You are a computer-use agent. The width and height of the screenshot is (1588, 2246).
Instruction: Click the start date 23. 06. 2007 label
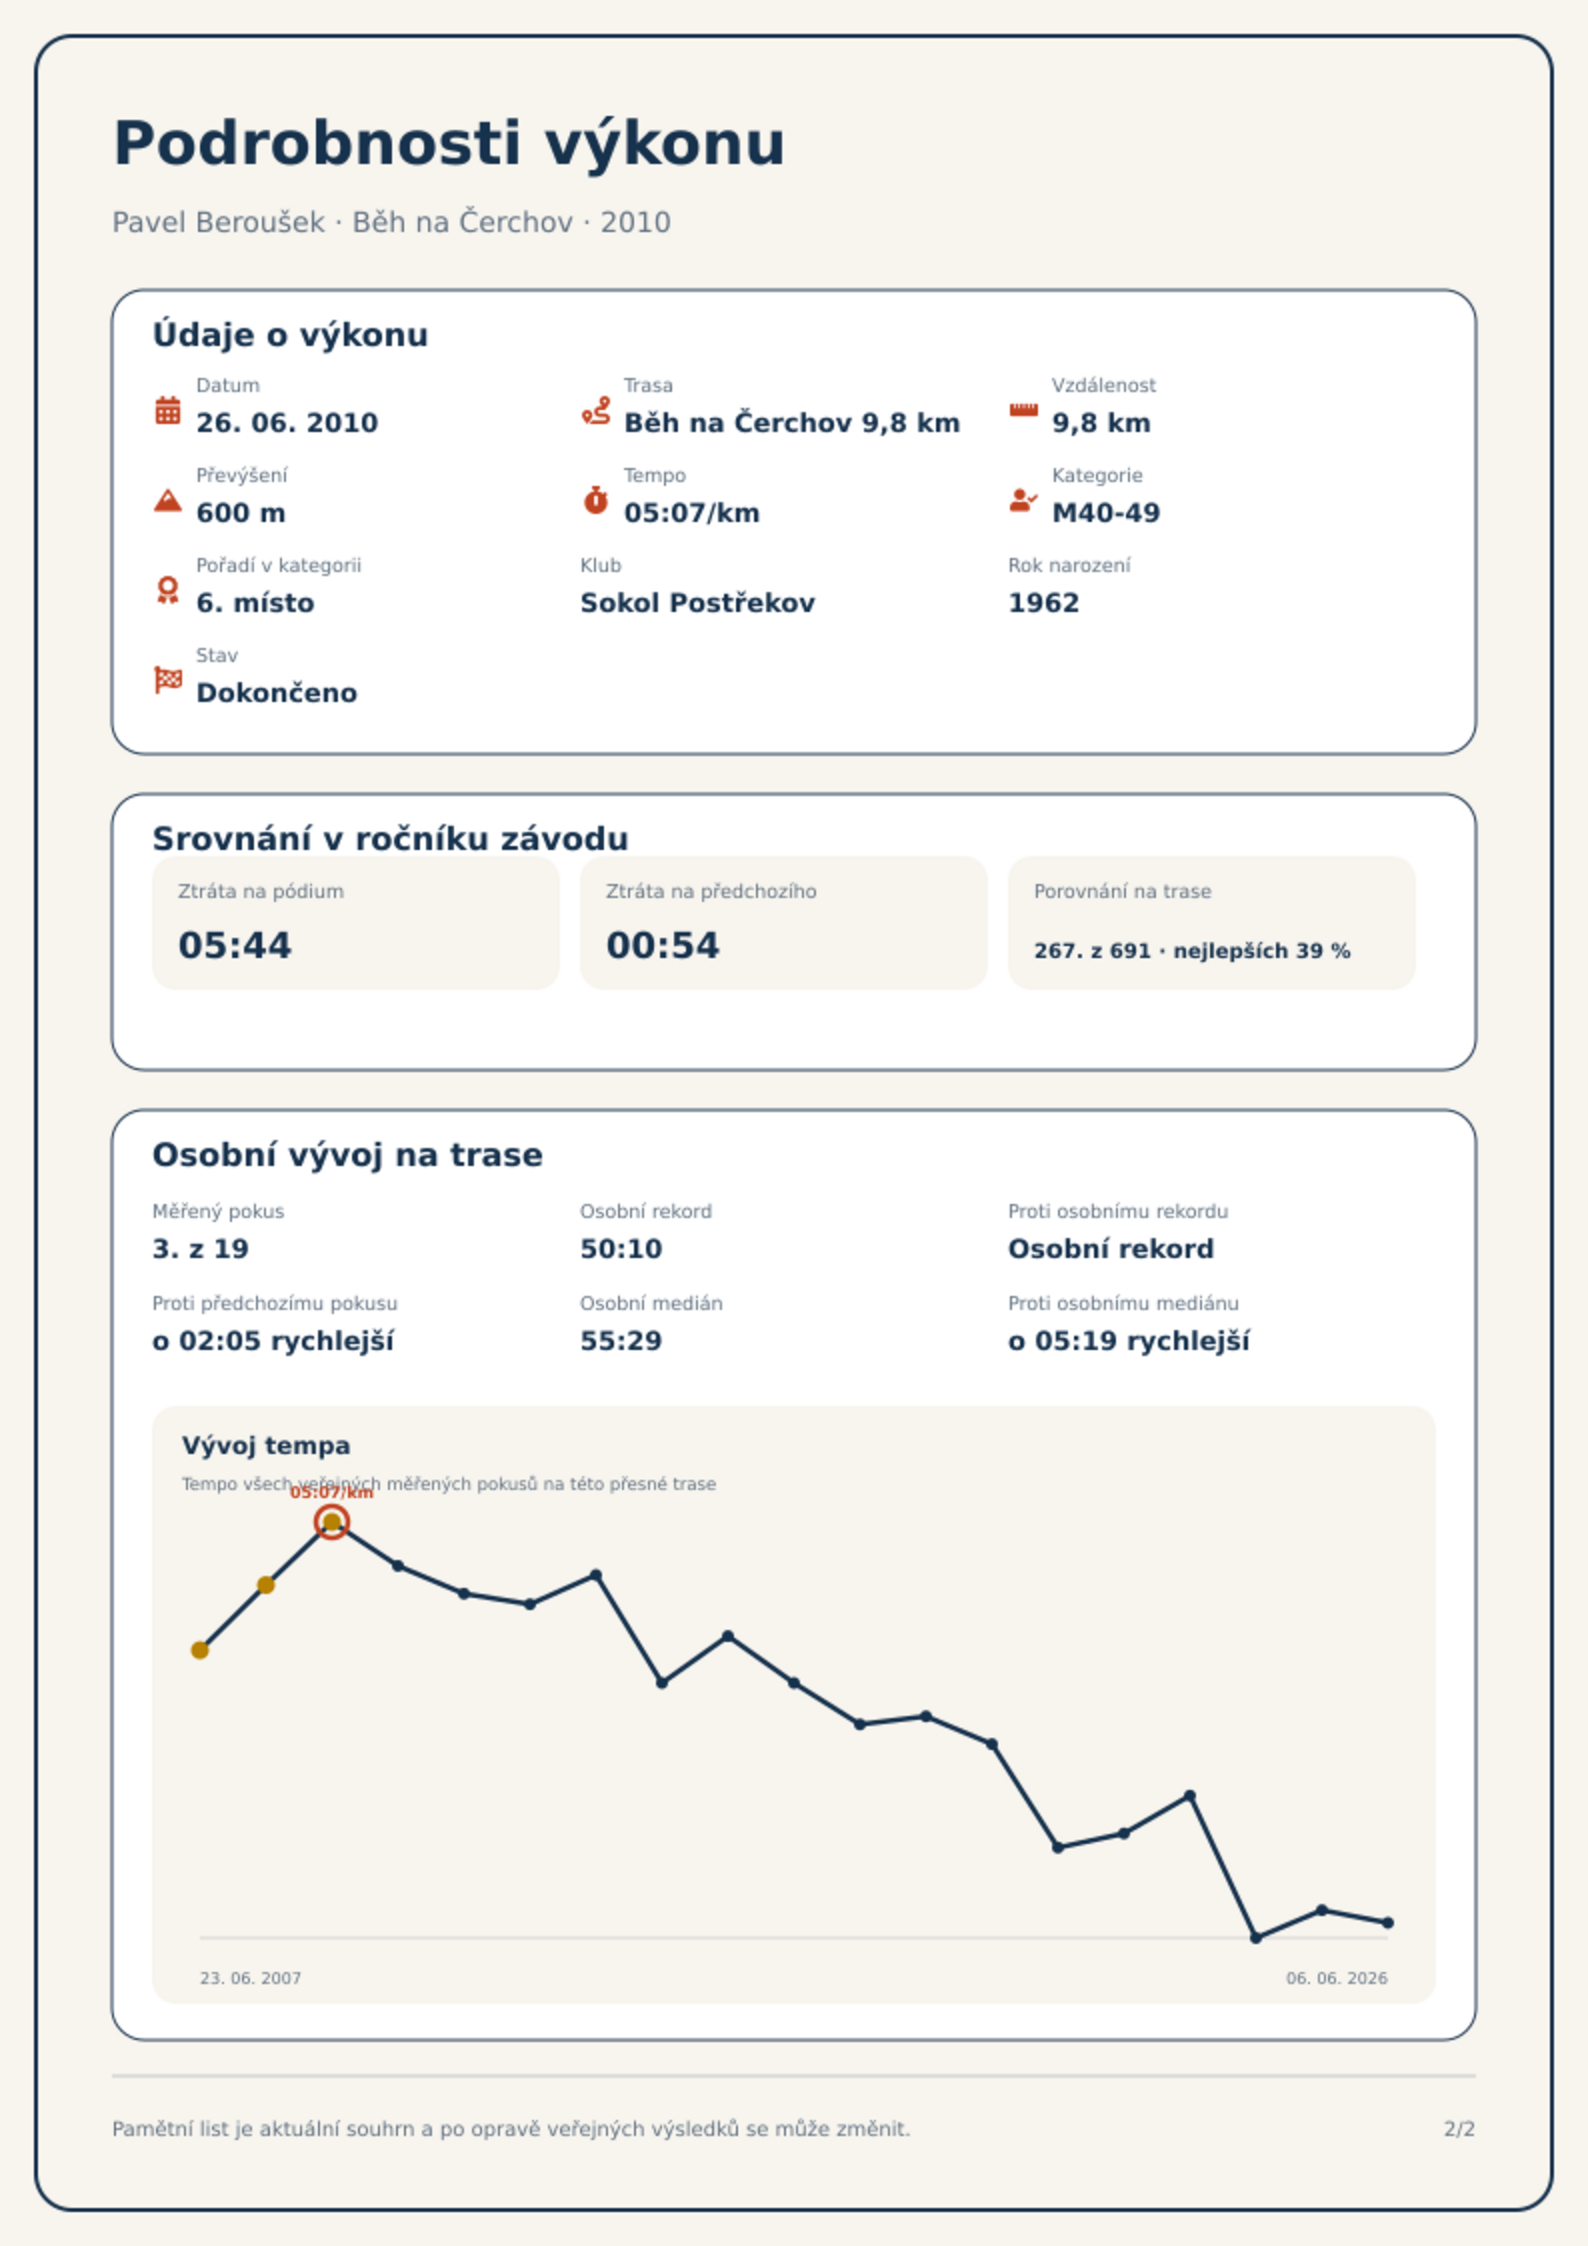251,1978
